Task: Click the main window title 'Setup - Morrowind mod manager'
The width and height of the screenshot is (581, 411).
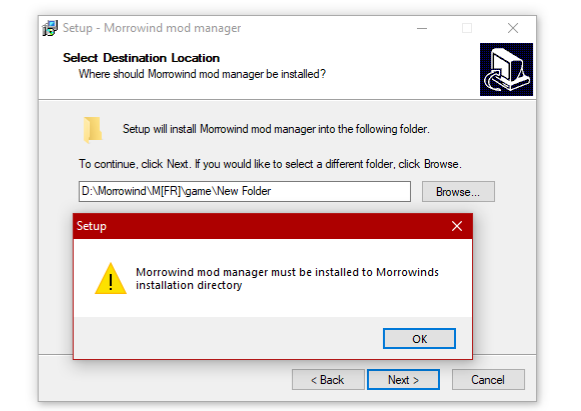Action: (x=152, y=28)
